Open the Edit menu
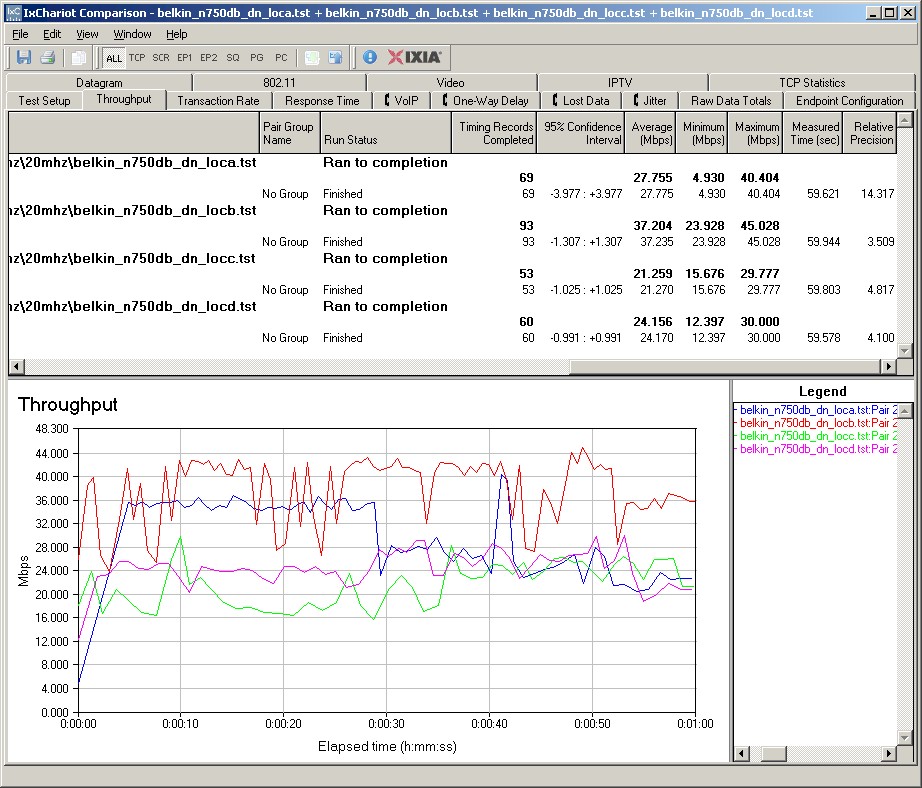The height and width of the screenshot is (788, 922). pyautogui.click(x=52, y=34)
